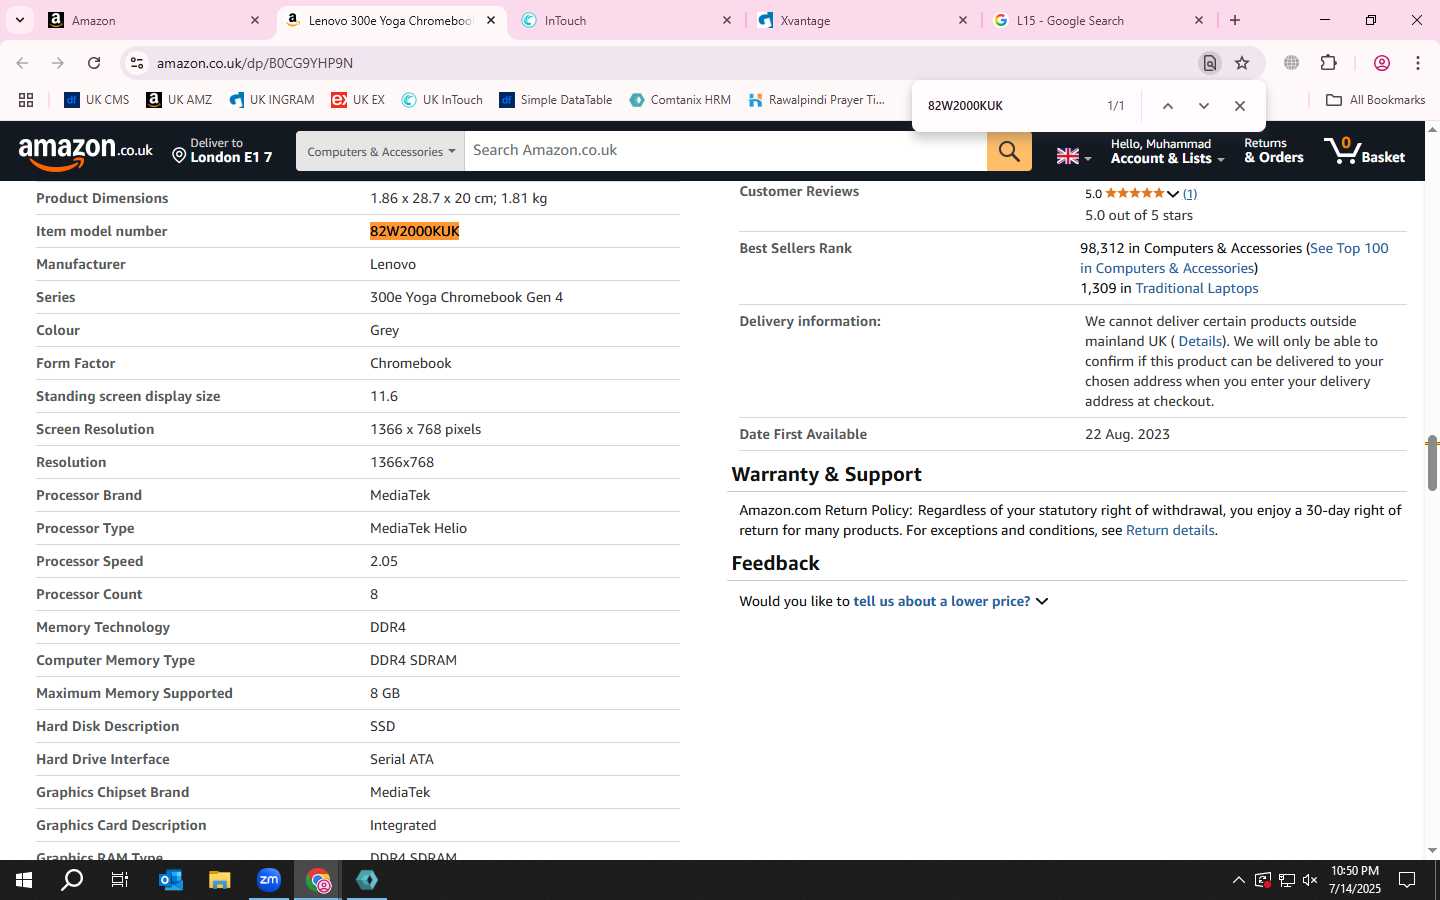This screenshot has width=1440, height=900.
Task: Click the browser address bar URL
Action: click(254, 63)
